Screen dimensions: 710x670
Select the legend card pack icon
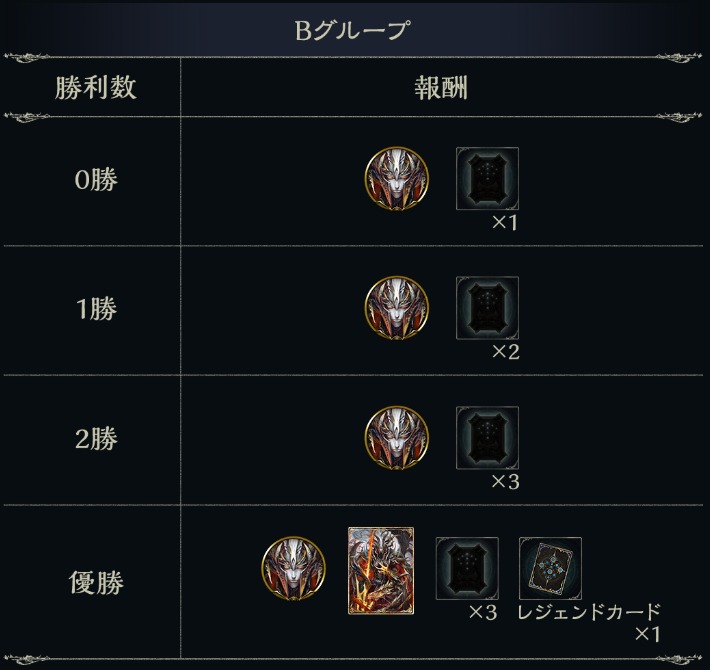[x=550, y=569]
